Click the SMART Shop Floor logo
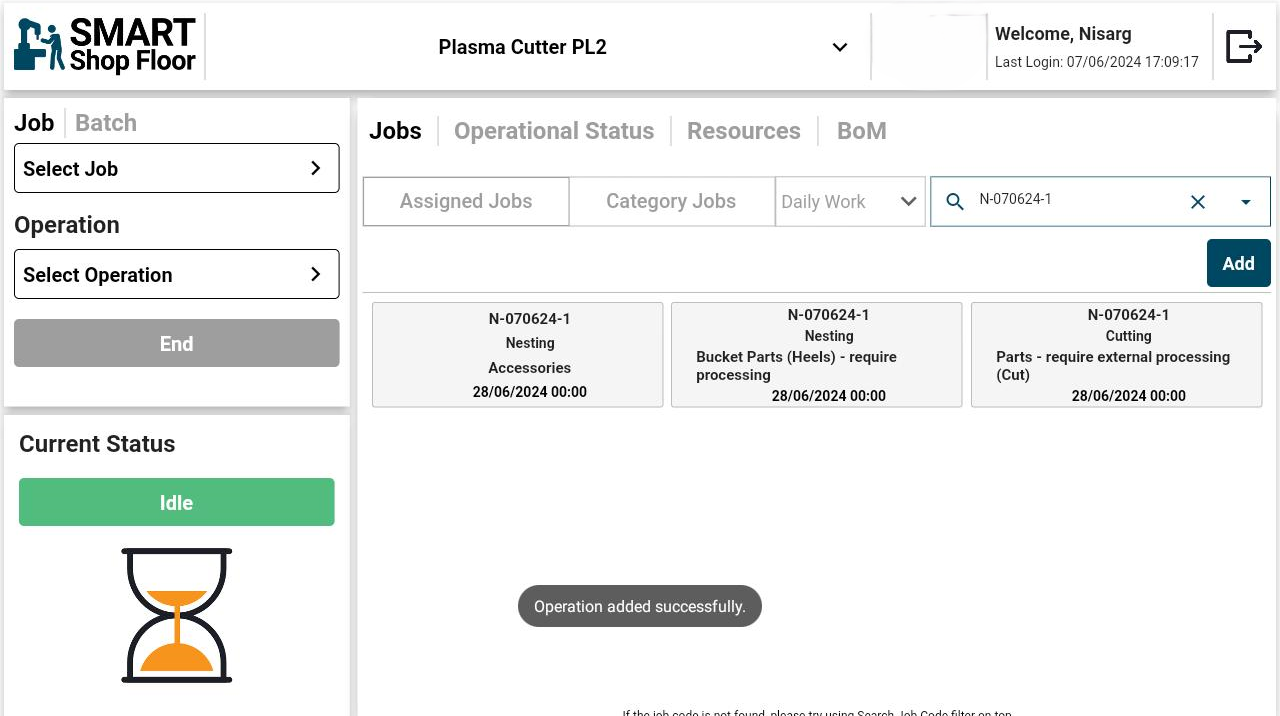Image resolution: width=1280 pixels, height=716 pixels. (105, 47)
